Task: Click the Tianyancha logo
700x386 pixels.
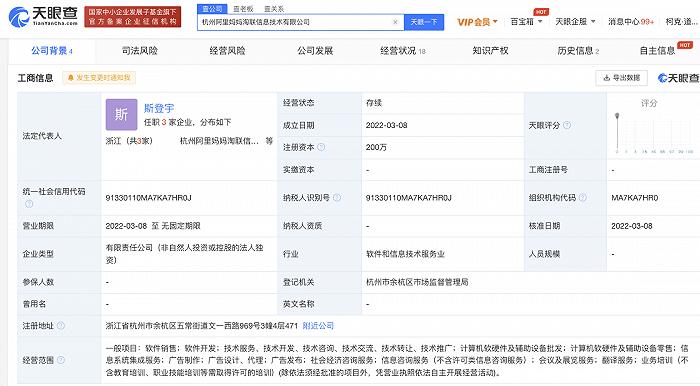Action: pyautogui.click(x=43, y=17)
